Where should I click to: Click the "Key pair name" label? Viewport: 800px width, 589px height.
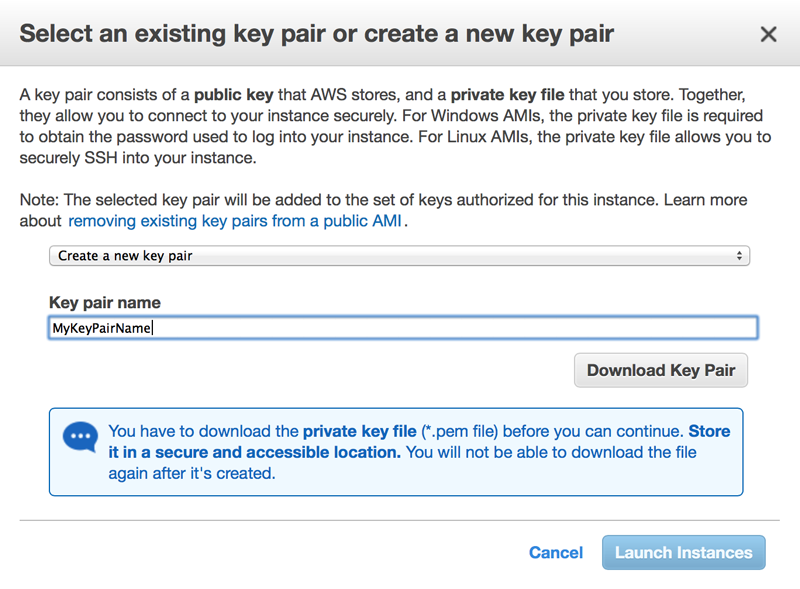(104, 302)
